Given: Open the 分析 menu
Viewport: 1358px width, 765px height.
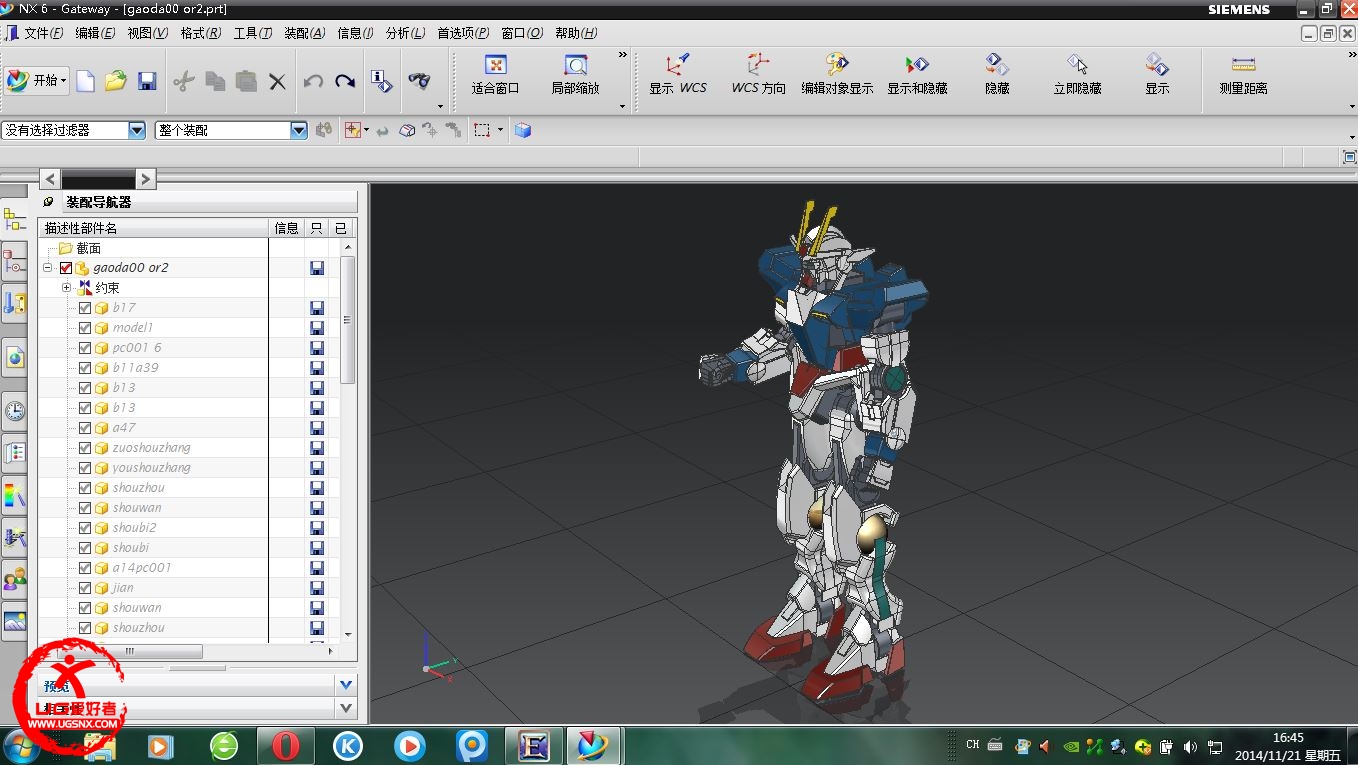Looking at the screenshot, I should (405, 33).
